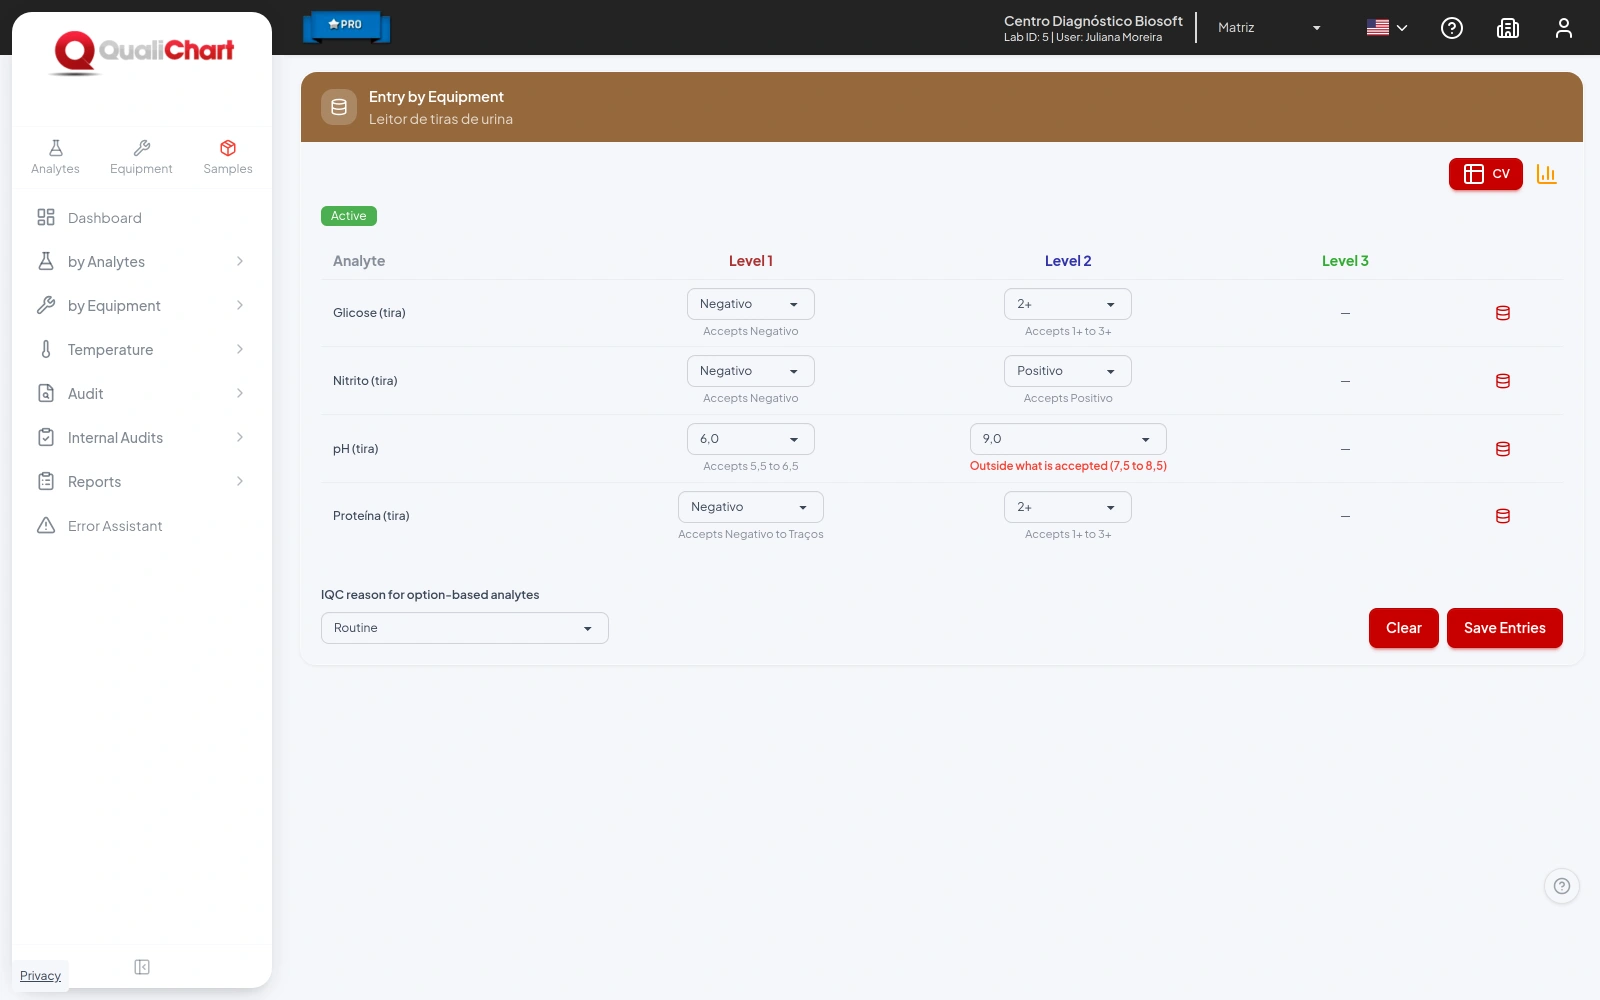Click the help question mark icon in header
This screenshot has height=1000, width=1600.
[x=1452, y=28]
